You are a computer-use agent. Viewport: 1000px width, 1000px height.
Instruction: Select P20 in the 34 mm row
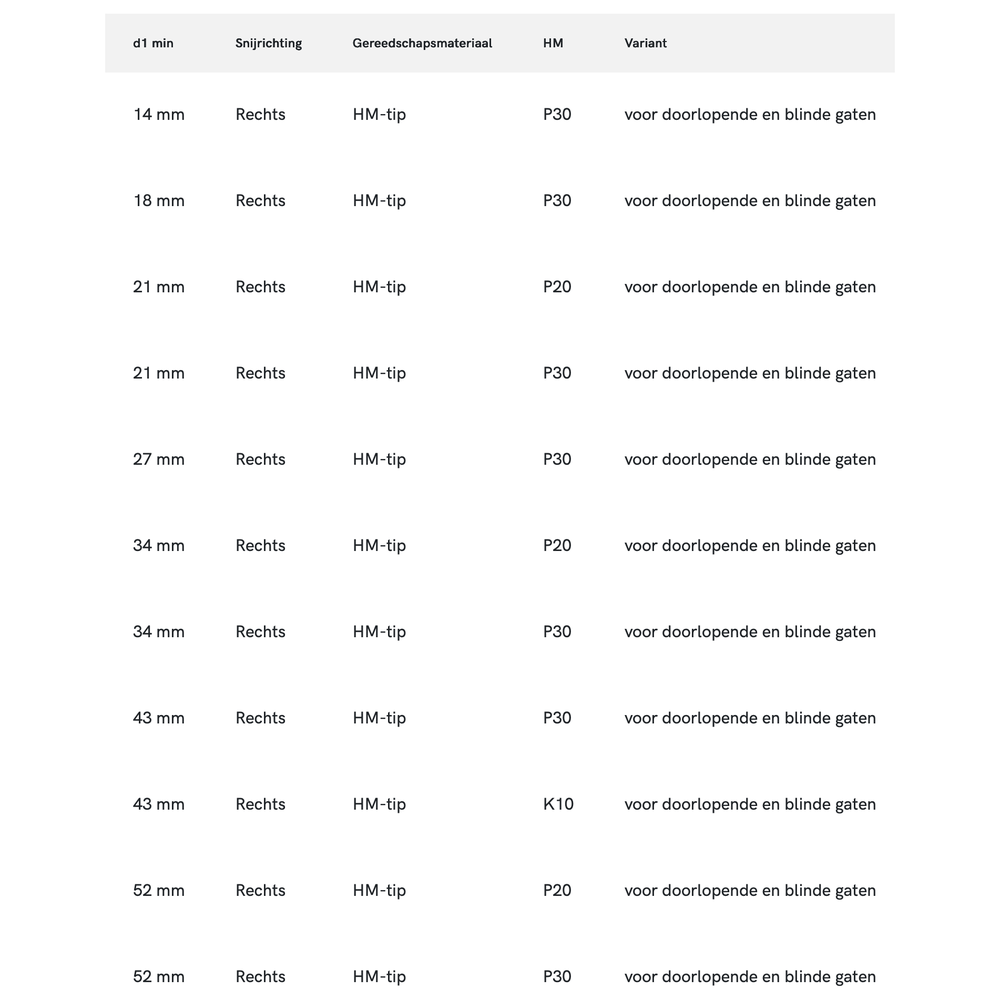coord(557,545)
